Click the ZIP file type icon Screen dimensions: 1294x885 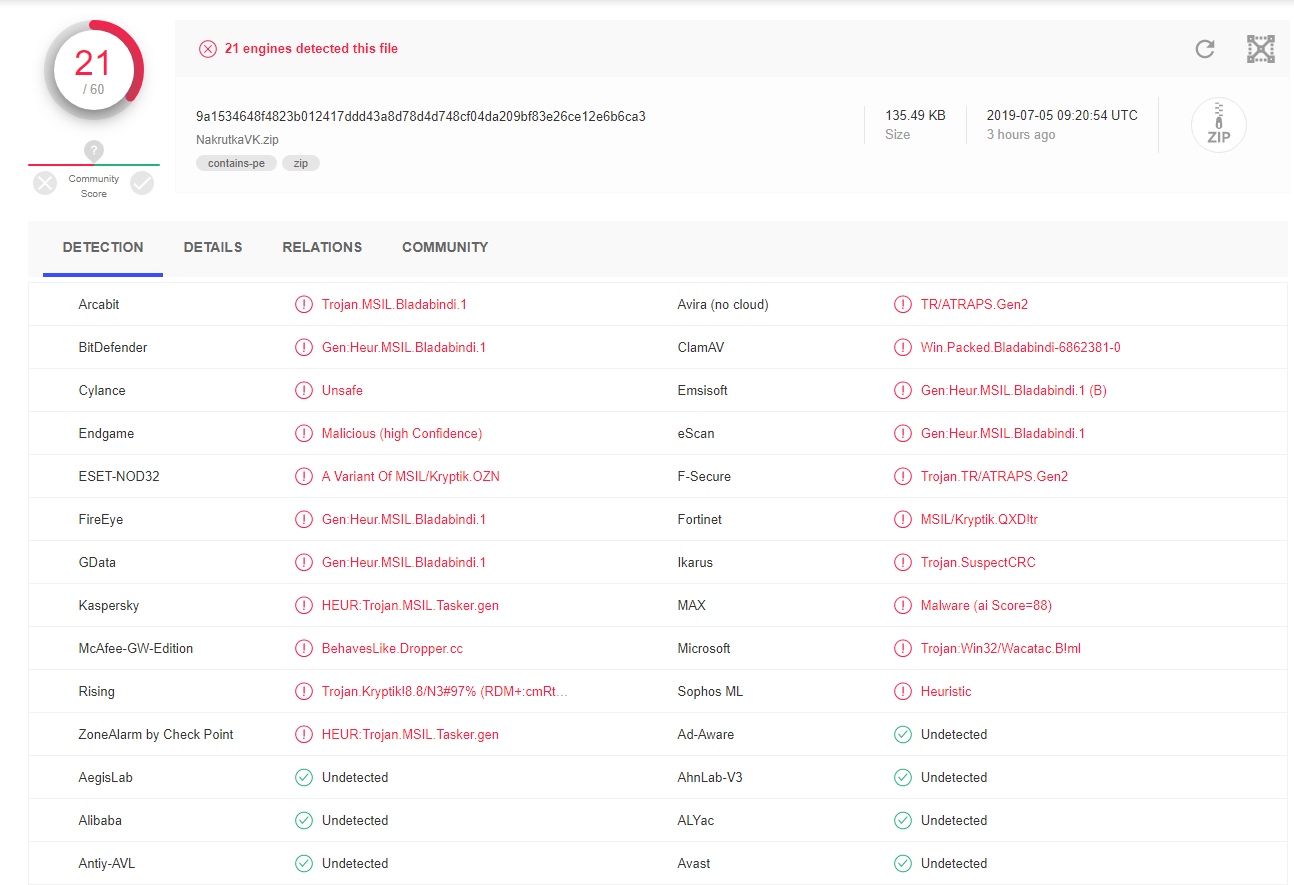point(1219,125)
